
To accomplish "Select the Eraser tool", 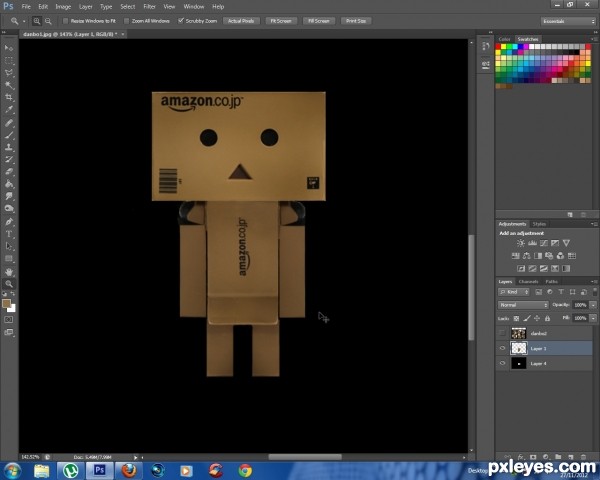I will pyautogui.click(x=9, y=171).
